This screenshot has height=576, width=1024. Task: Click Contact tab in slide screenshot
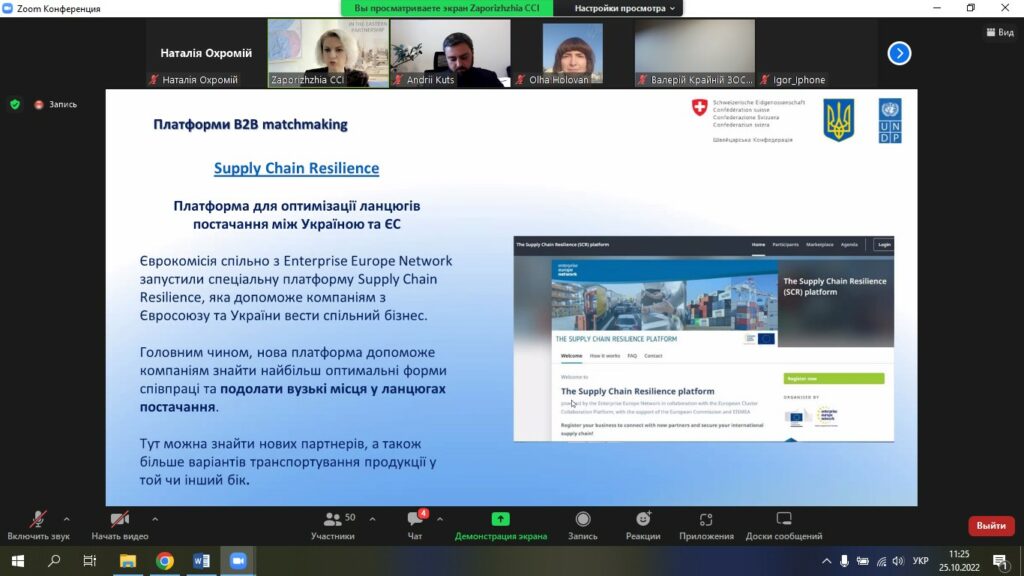[x=653, y=356]
